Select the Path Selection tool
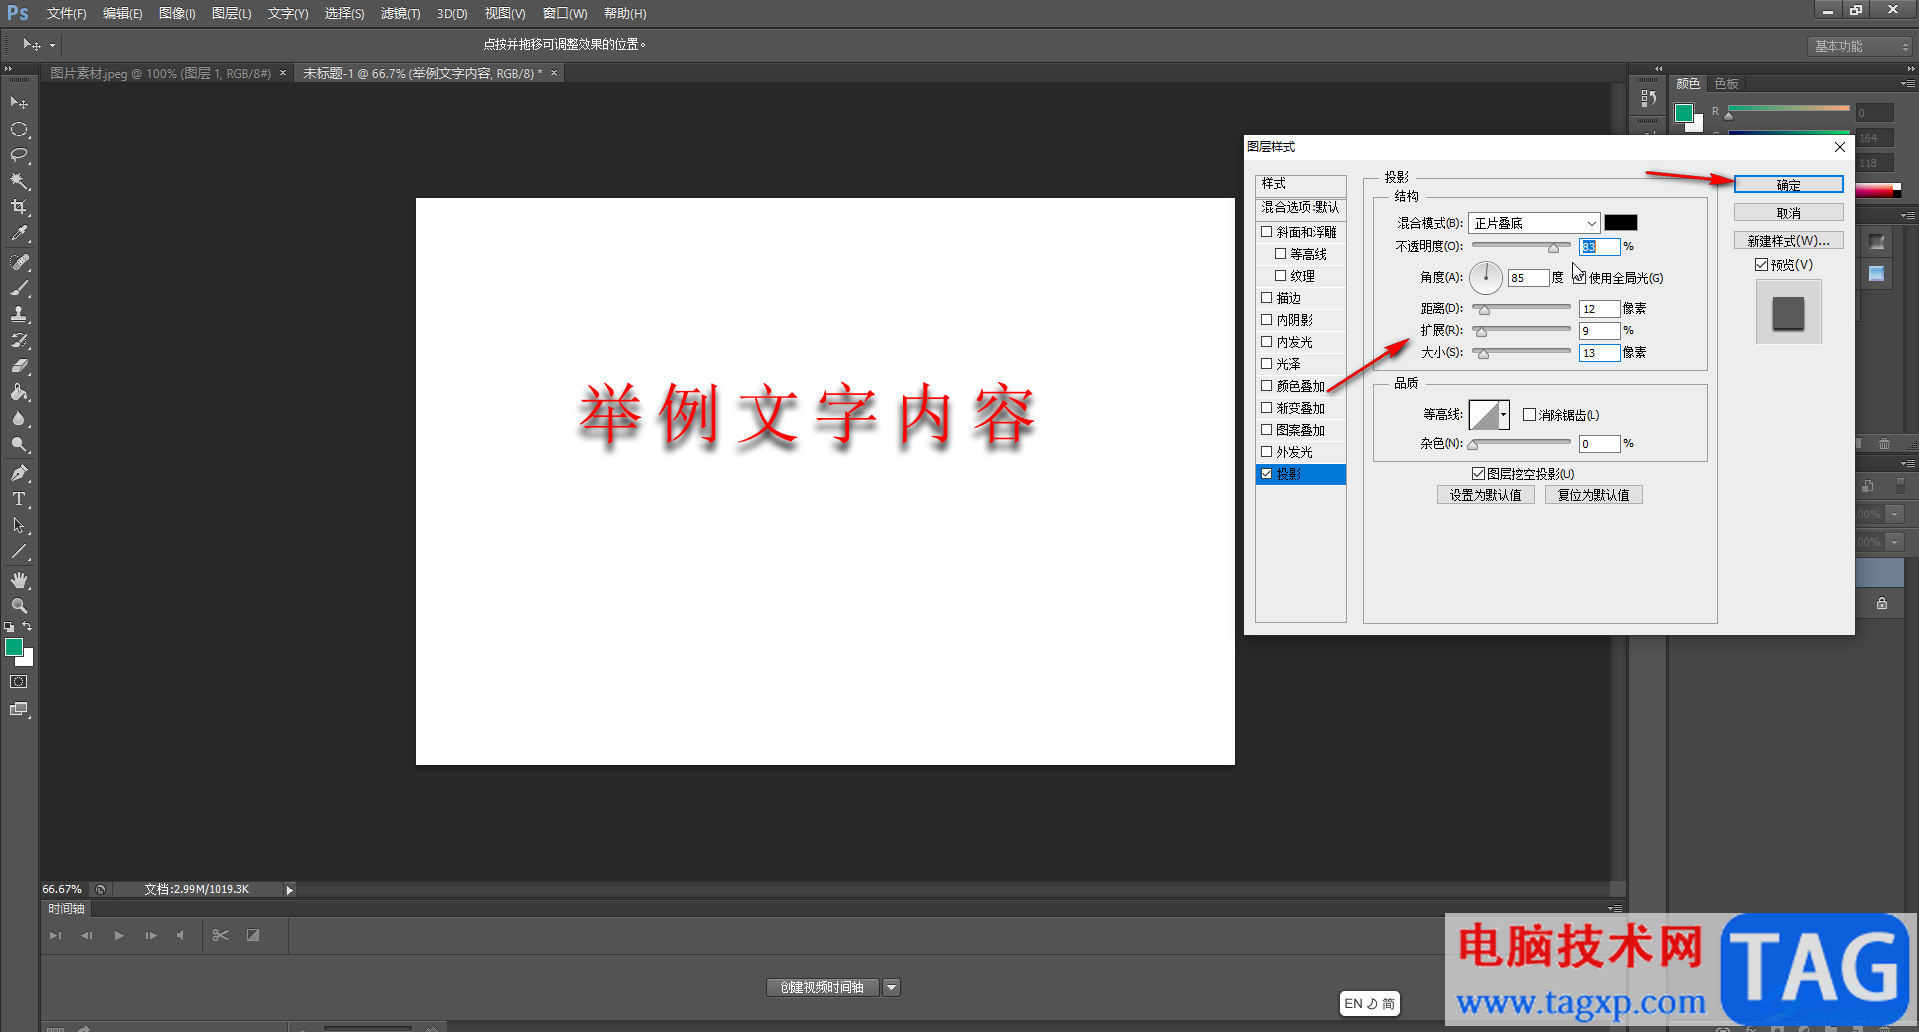 pos(19,525)
